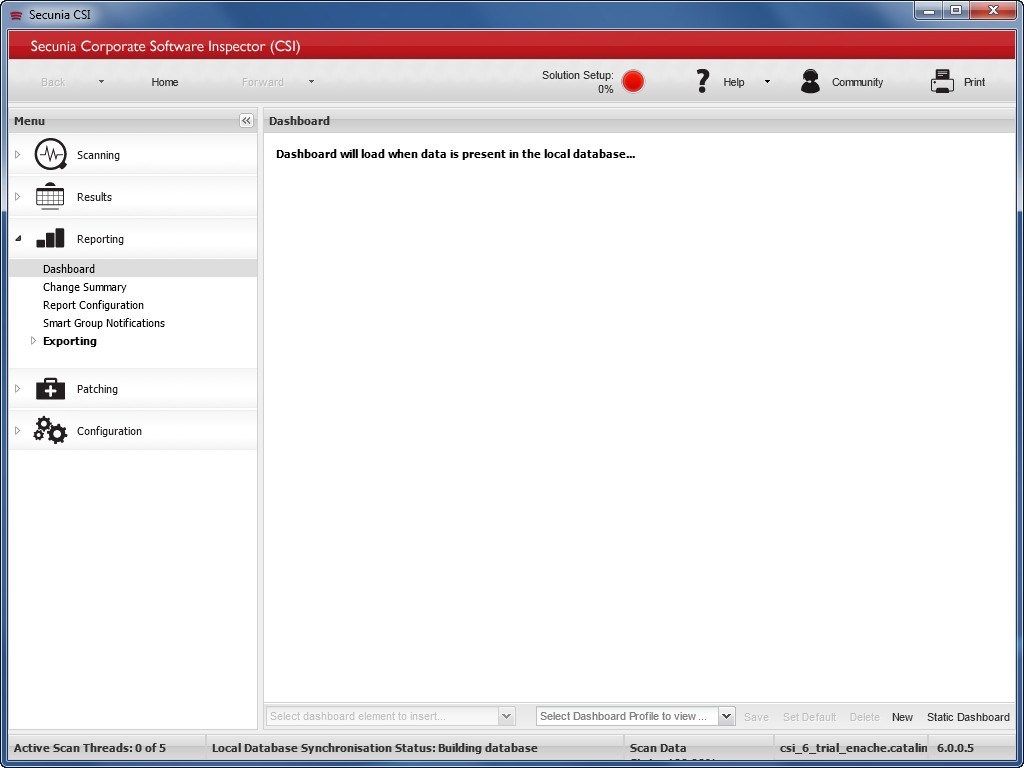The image size is (1024, 768).
Task: Click the Solution Setup 0% text
Action: click(577, 82)
